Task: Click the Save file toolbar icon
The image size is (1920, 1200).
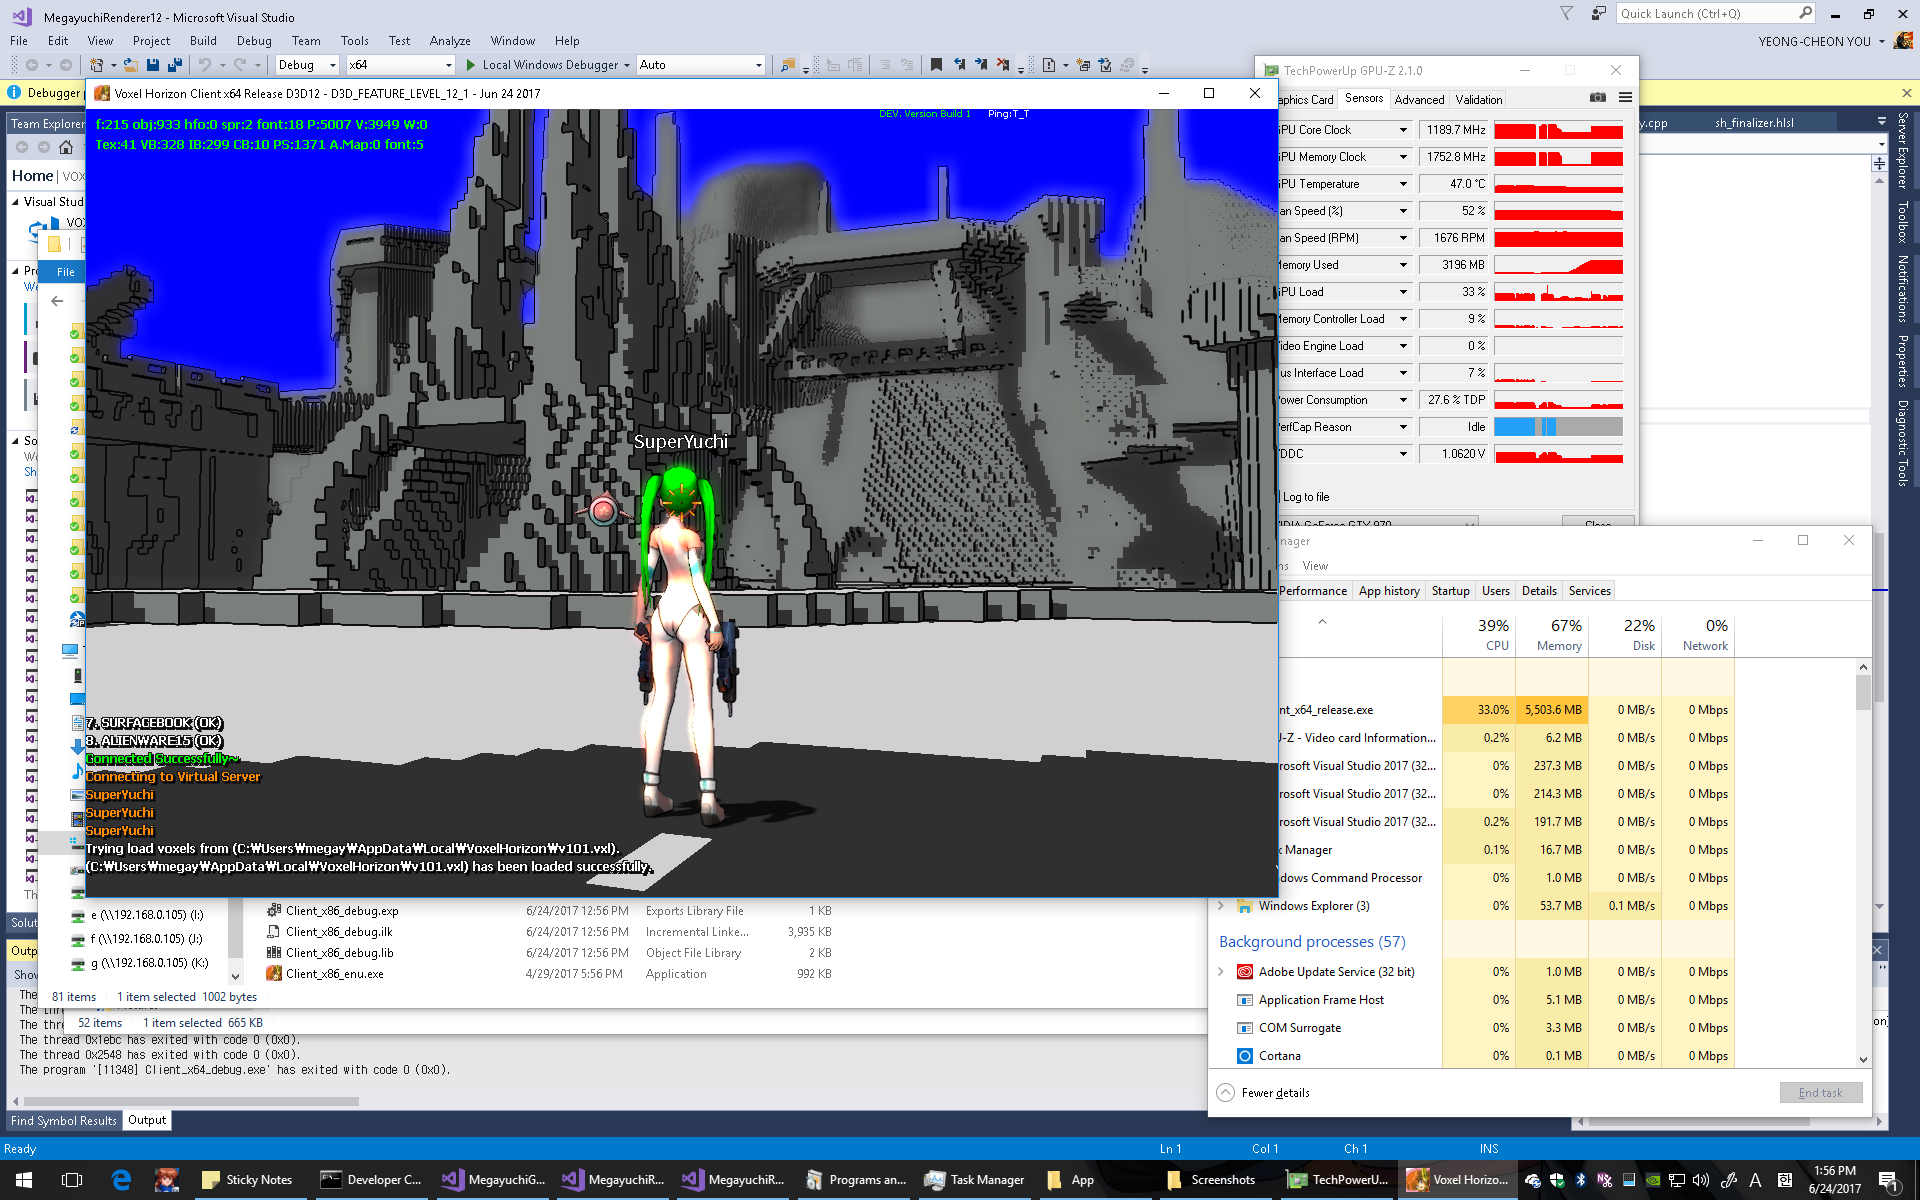Action: [x=153, y=65]
